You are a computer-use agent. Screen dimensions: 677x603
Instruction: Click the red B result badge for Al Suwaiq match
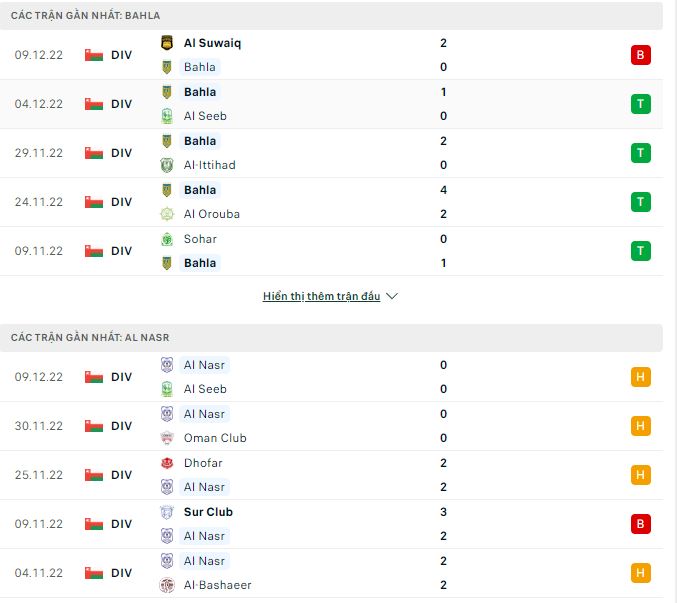pos(640,55)
